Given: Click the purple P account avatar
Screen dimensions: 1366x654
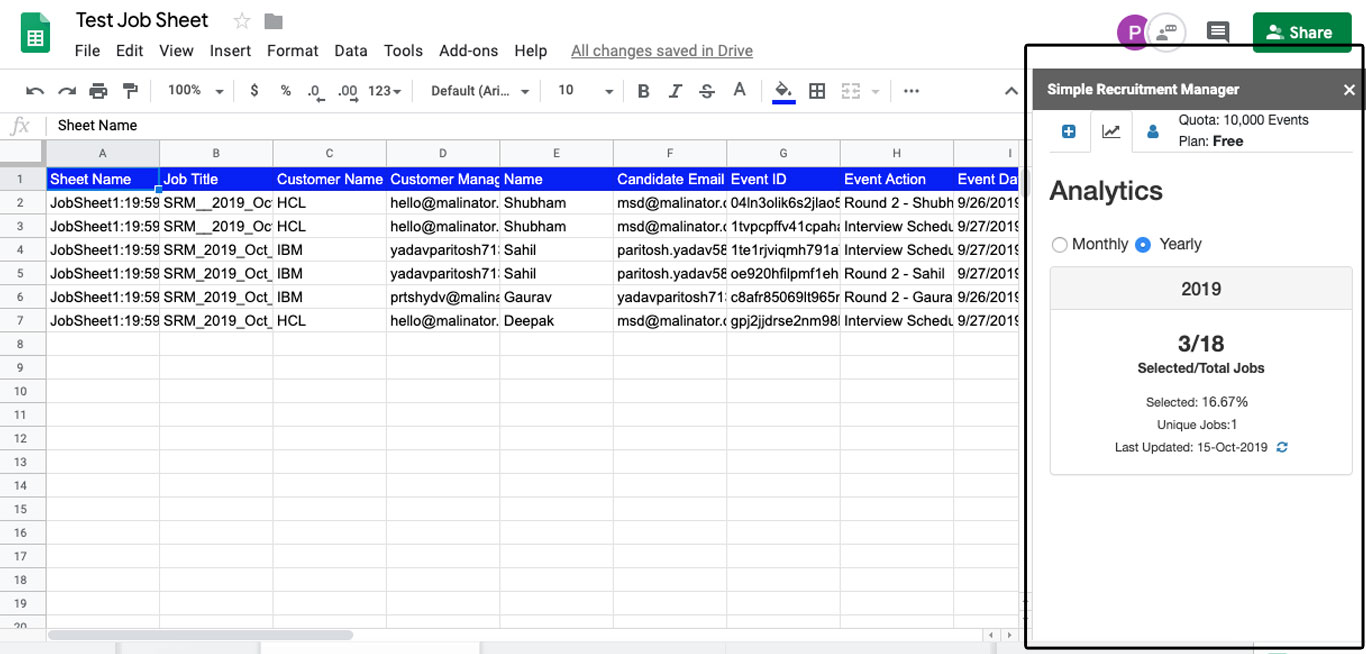Looking at the screenshot, I should coord(1133,32).
